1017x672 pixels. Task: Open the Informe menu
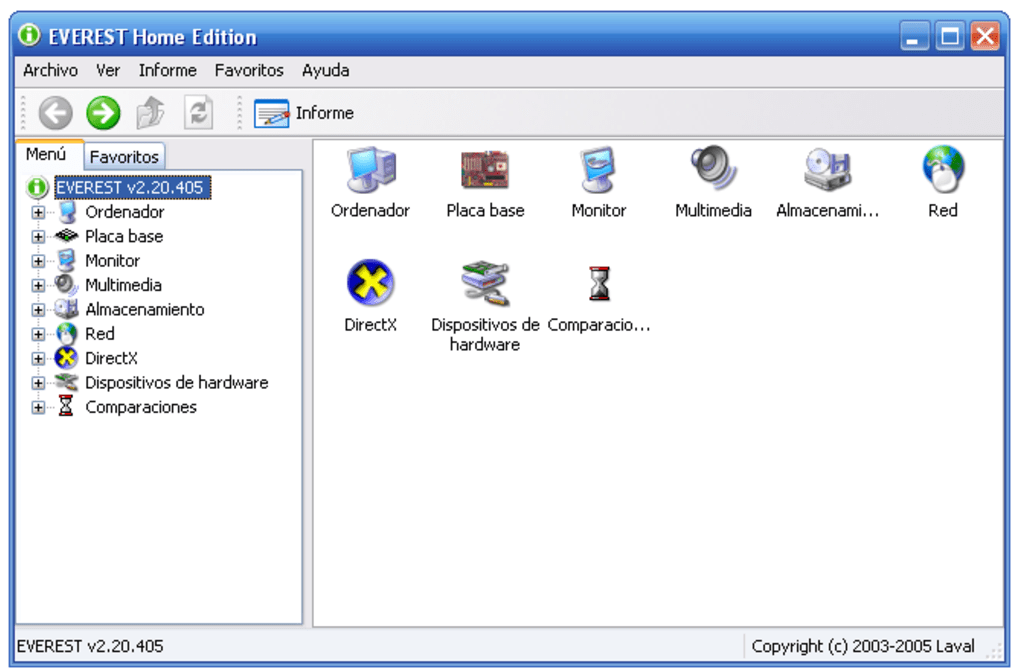[x=167, y=70]
